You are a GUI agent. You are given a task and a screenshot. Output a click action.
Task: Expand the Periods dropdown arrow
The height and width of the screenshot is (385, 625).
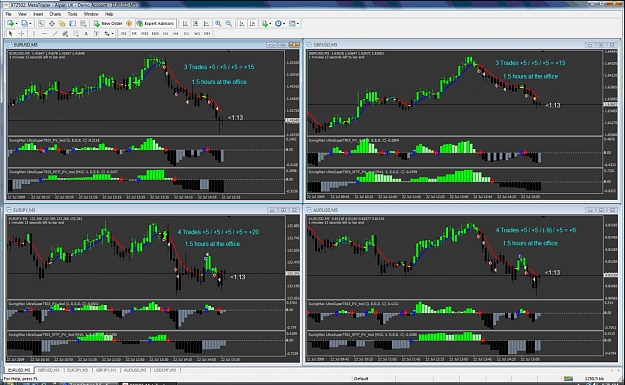284,24
